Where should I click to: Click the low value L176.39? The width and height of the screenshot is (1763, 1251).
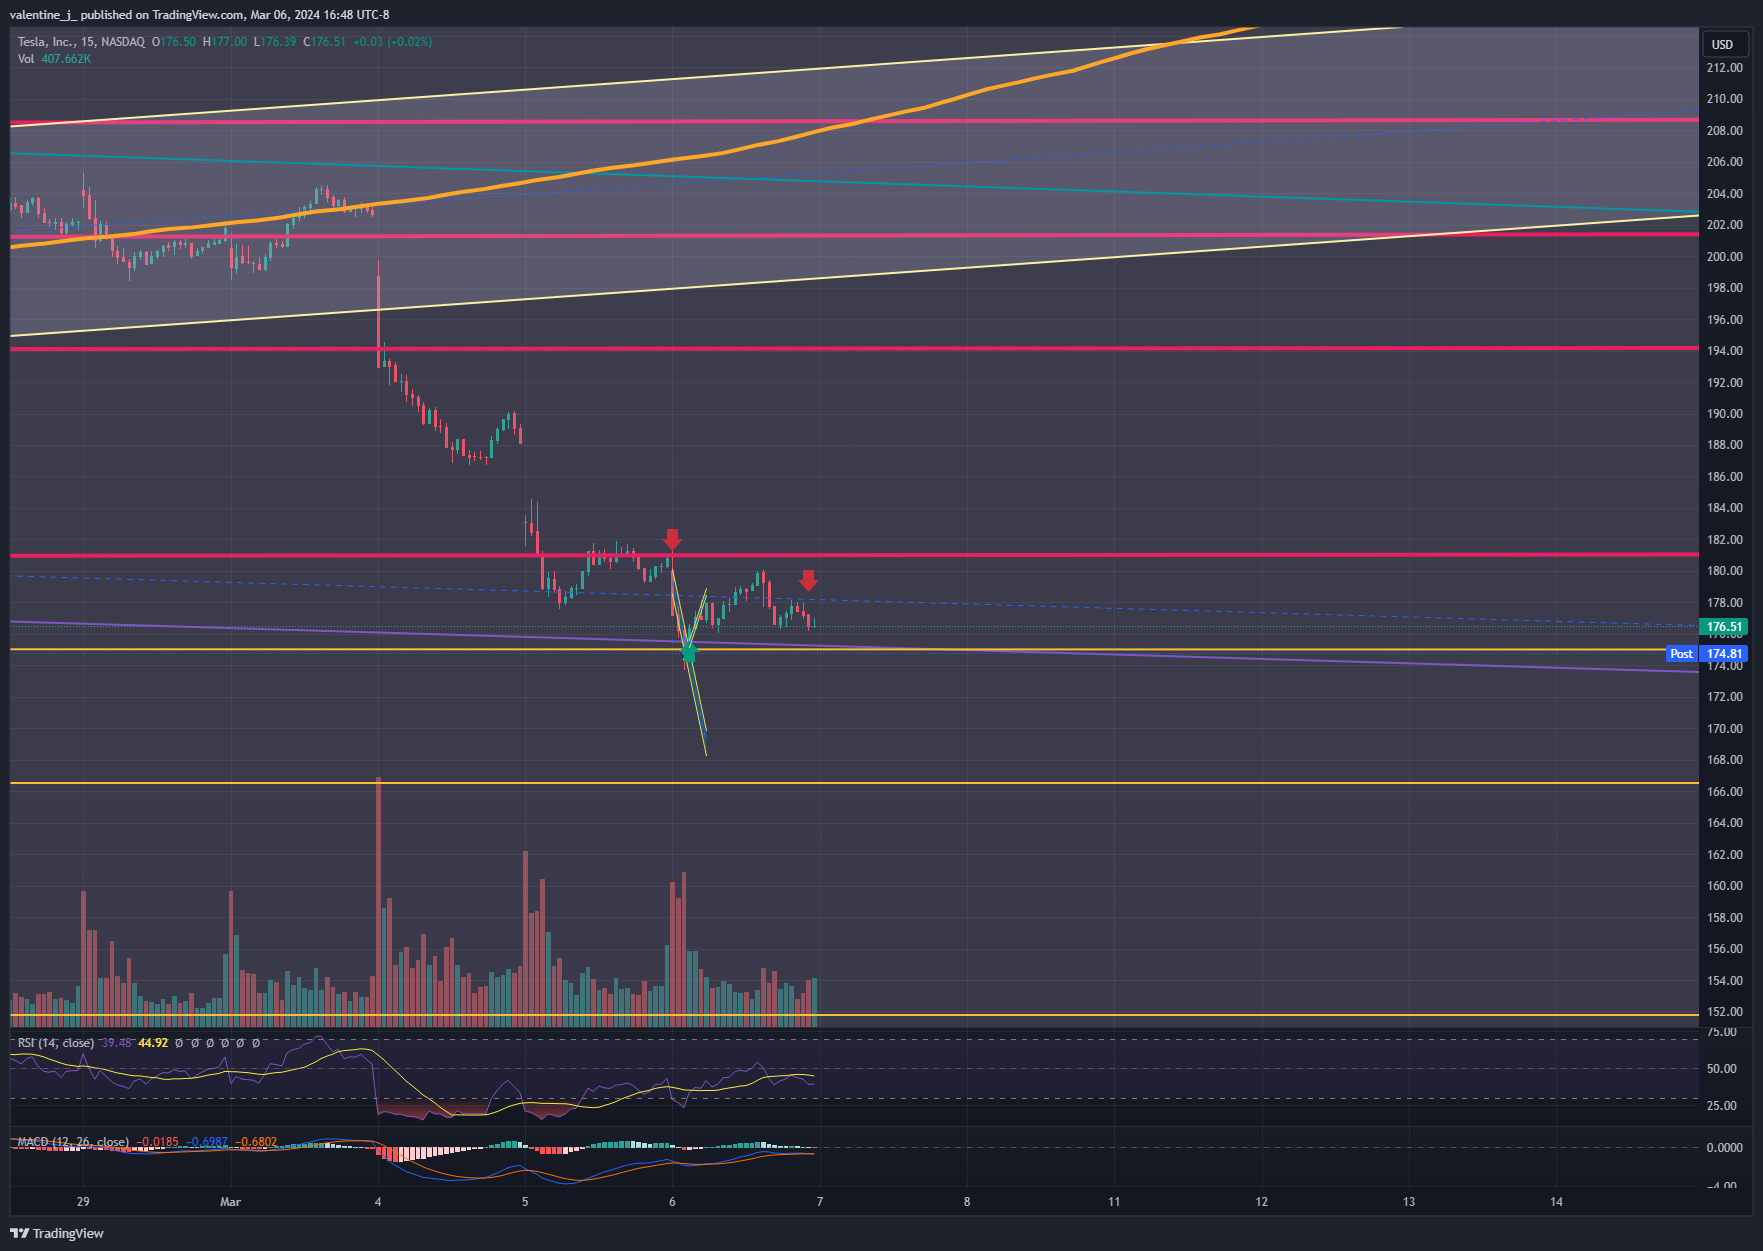(275, 42)
